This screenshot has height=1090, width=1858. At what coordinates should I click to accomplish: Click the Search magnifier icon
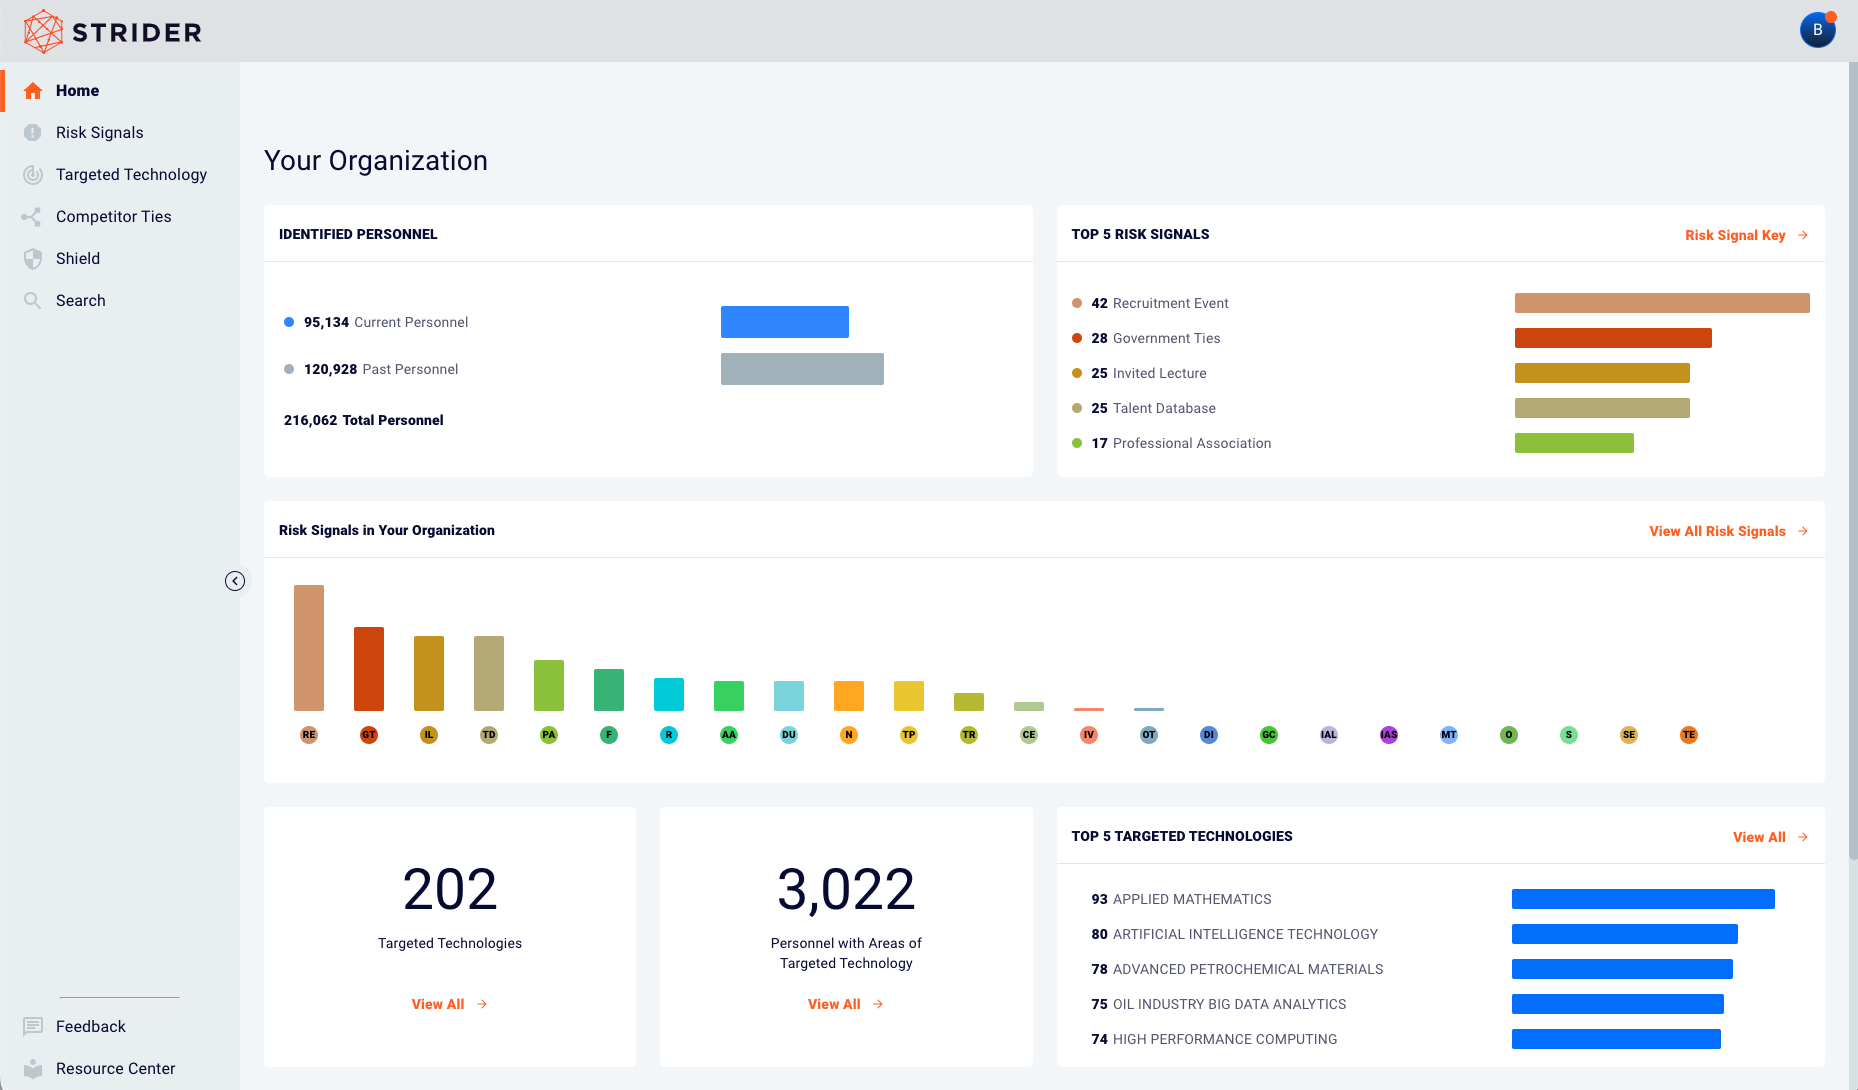point(33,301)
